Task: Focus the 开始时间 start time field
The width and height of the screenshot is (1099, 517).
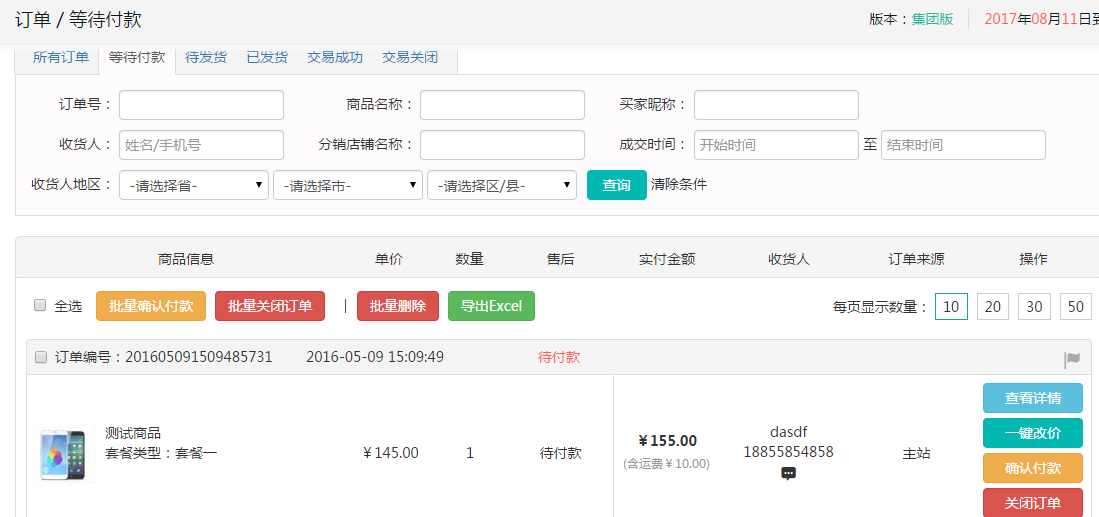Action: 776,145
